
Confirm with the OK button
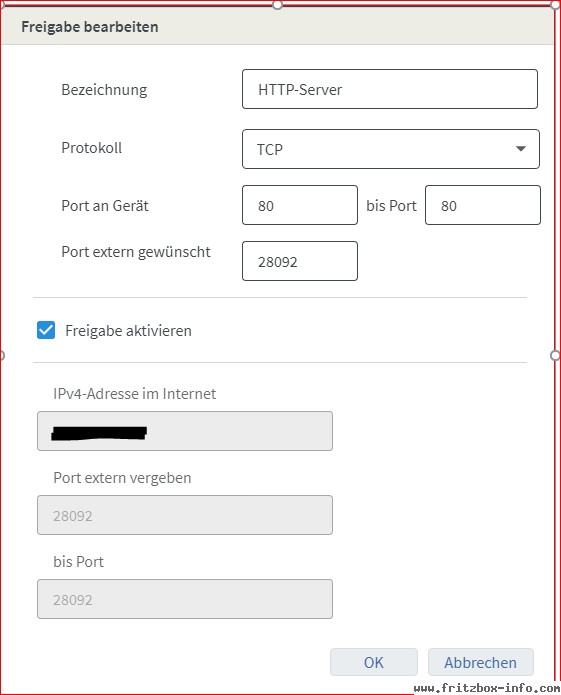(374, 662)
